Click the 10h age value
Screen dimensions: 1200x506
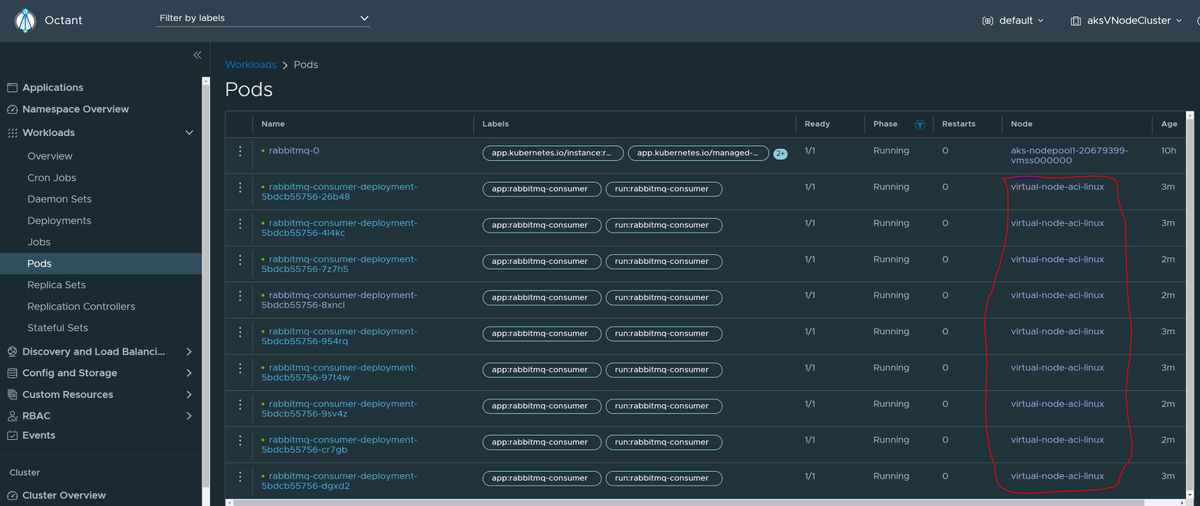click(x=1168, y=151)
